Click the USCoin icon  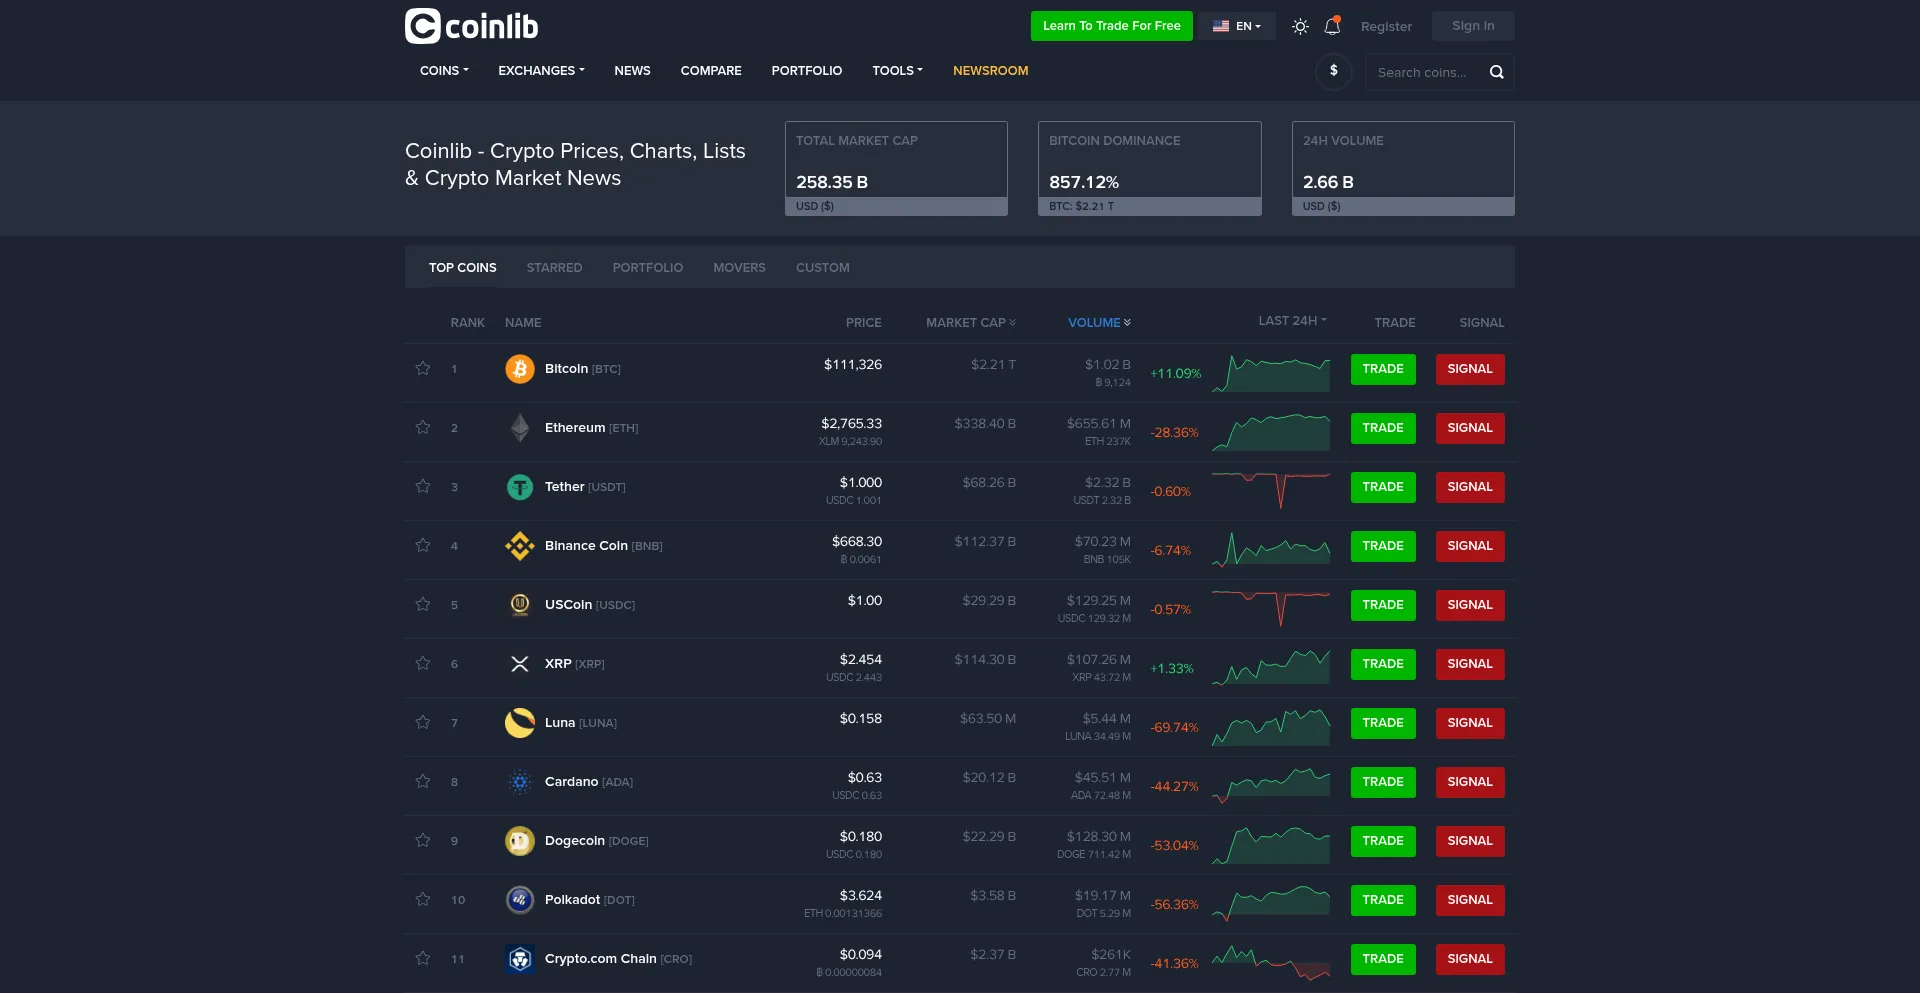click(520, 605)
